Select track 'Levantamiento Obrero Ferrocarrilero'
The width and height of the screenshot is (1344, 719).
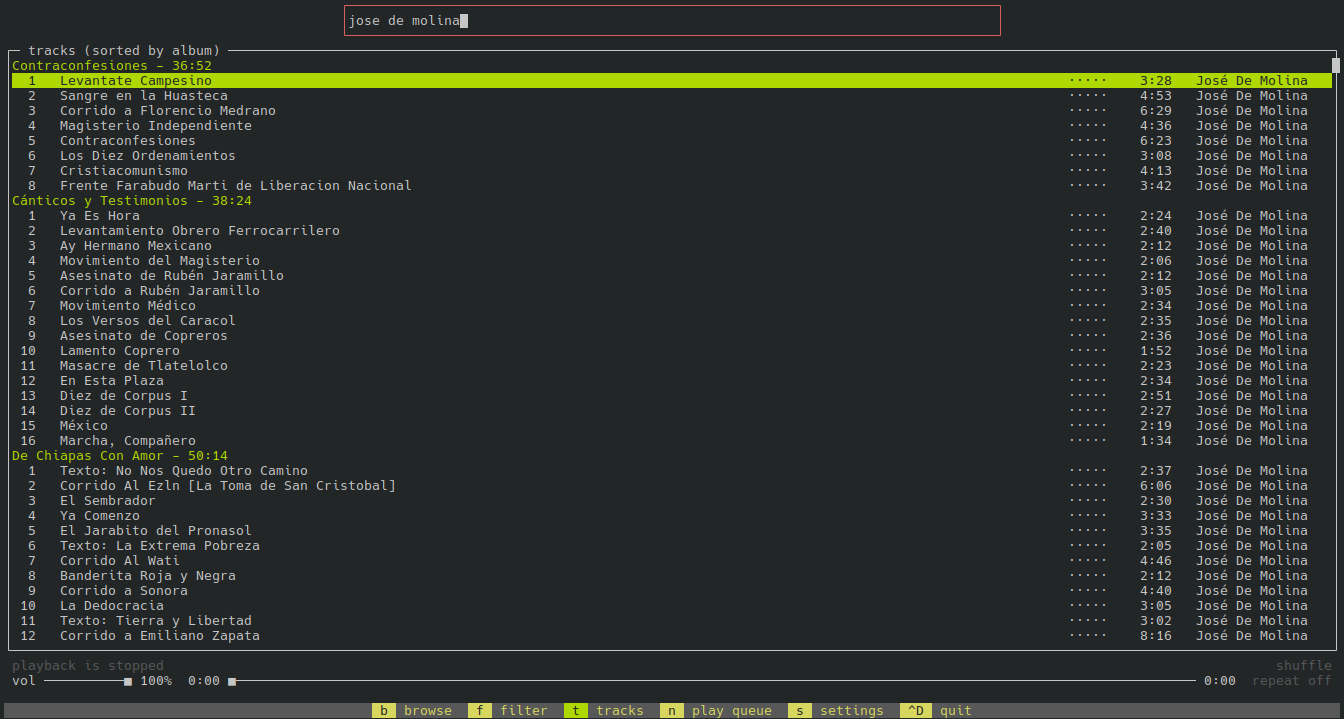[x=672, y=231]
